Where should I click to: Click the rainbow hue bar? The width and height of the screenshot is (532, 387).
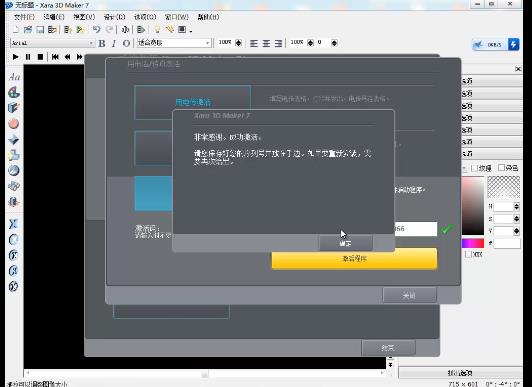click(473, 243)
